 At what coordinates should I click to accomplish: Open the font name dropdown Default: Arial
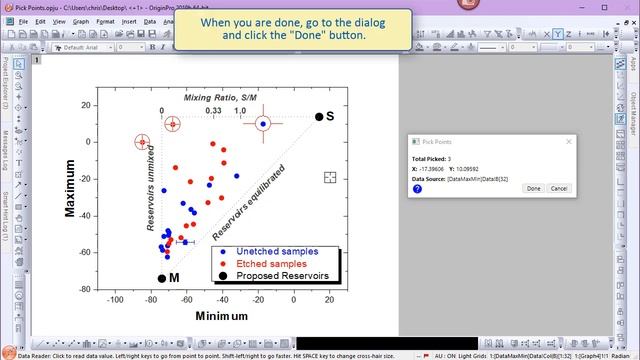(x=83, y=48)
